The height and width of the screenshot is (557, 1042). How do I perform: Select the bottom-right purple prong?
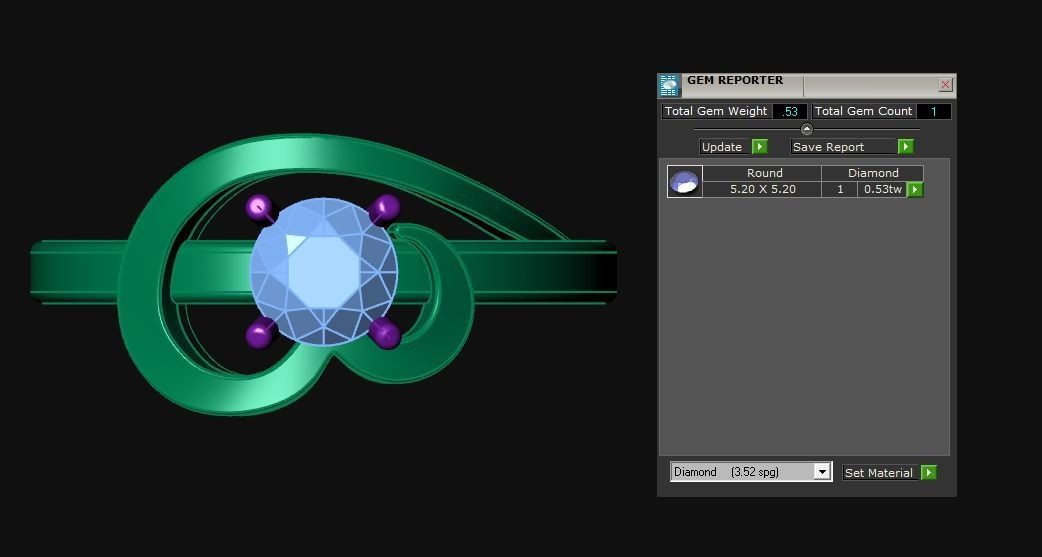click(387, 334)
